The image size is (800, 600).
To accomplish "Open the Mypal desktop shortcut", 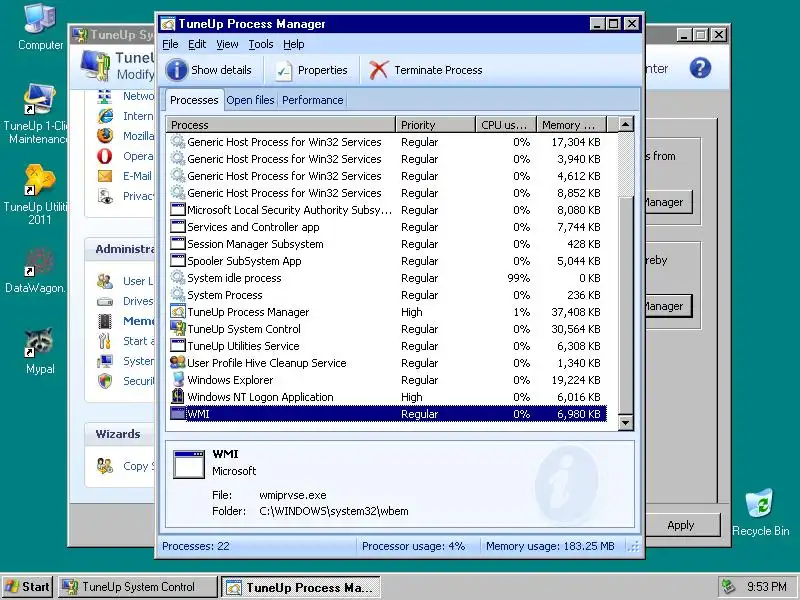I will tap(40, 351).
